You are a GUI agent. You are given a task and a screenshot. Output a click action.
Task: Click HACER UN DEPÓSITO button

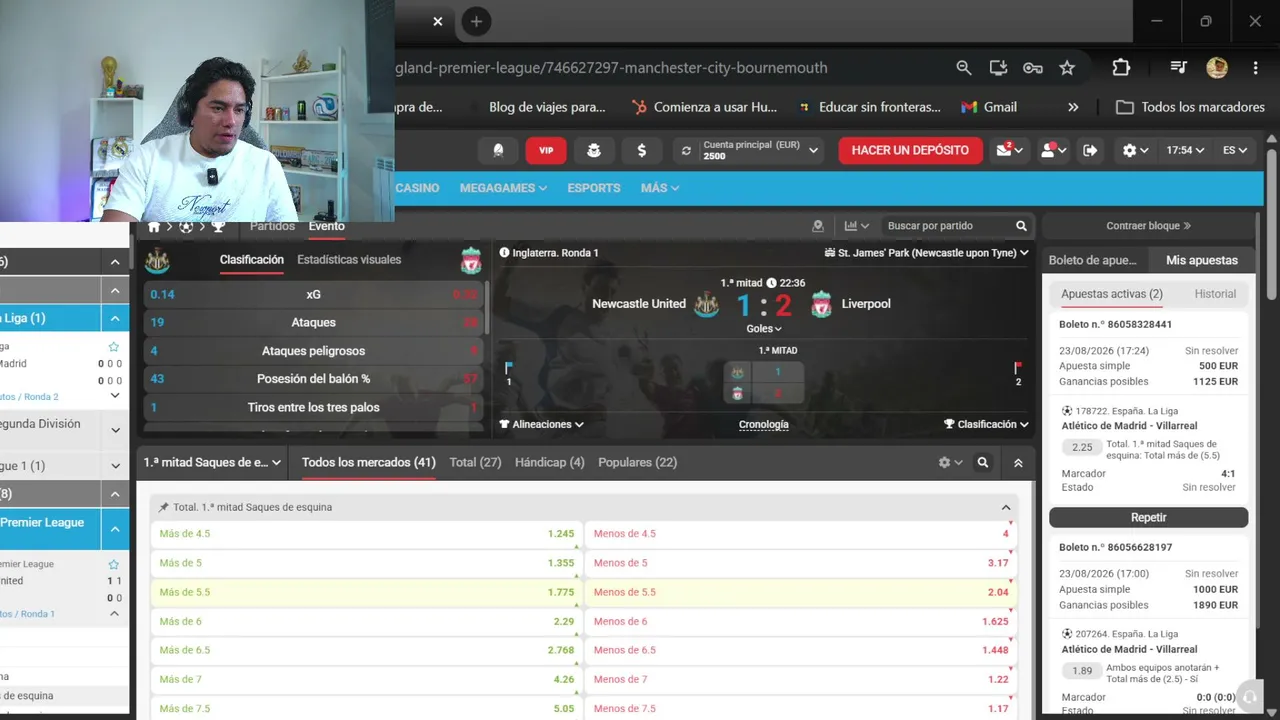point(910,150)
